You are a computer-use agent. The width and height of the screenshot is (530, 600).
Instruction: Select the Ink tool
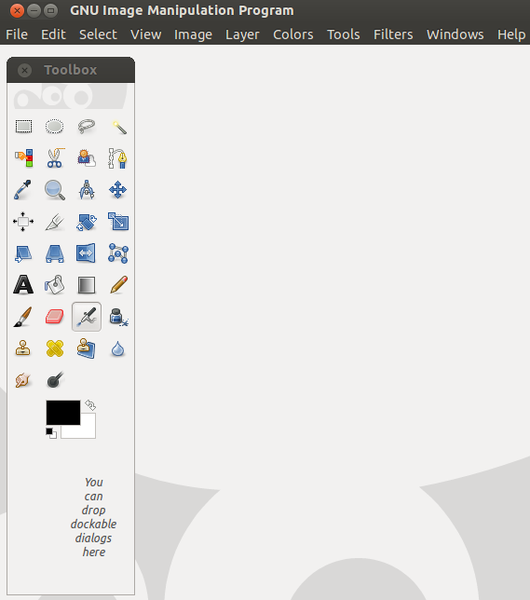coord(118,317)
